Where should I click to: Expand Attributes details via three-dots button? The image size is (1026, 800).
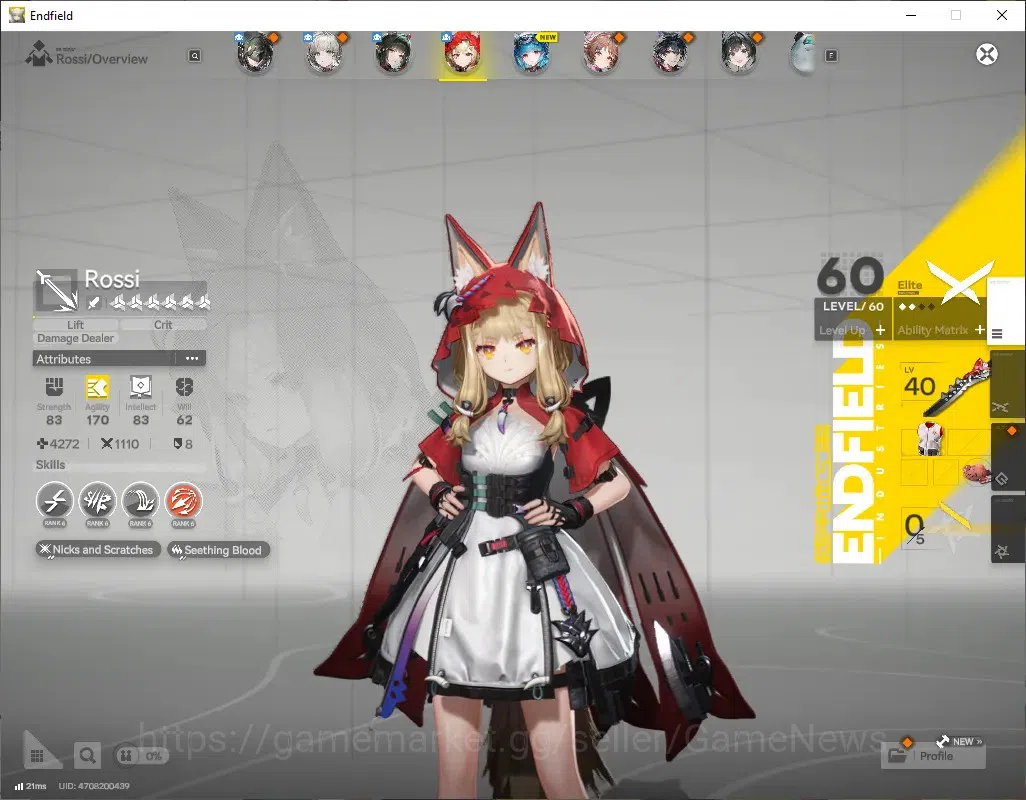[192, 358]
